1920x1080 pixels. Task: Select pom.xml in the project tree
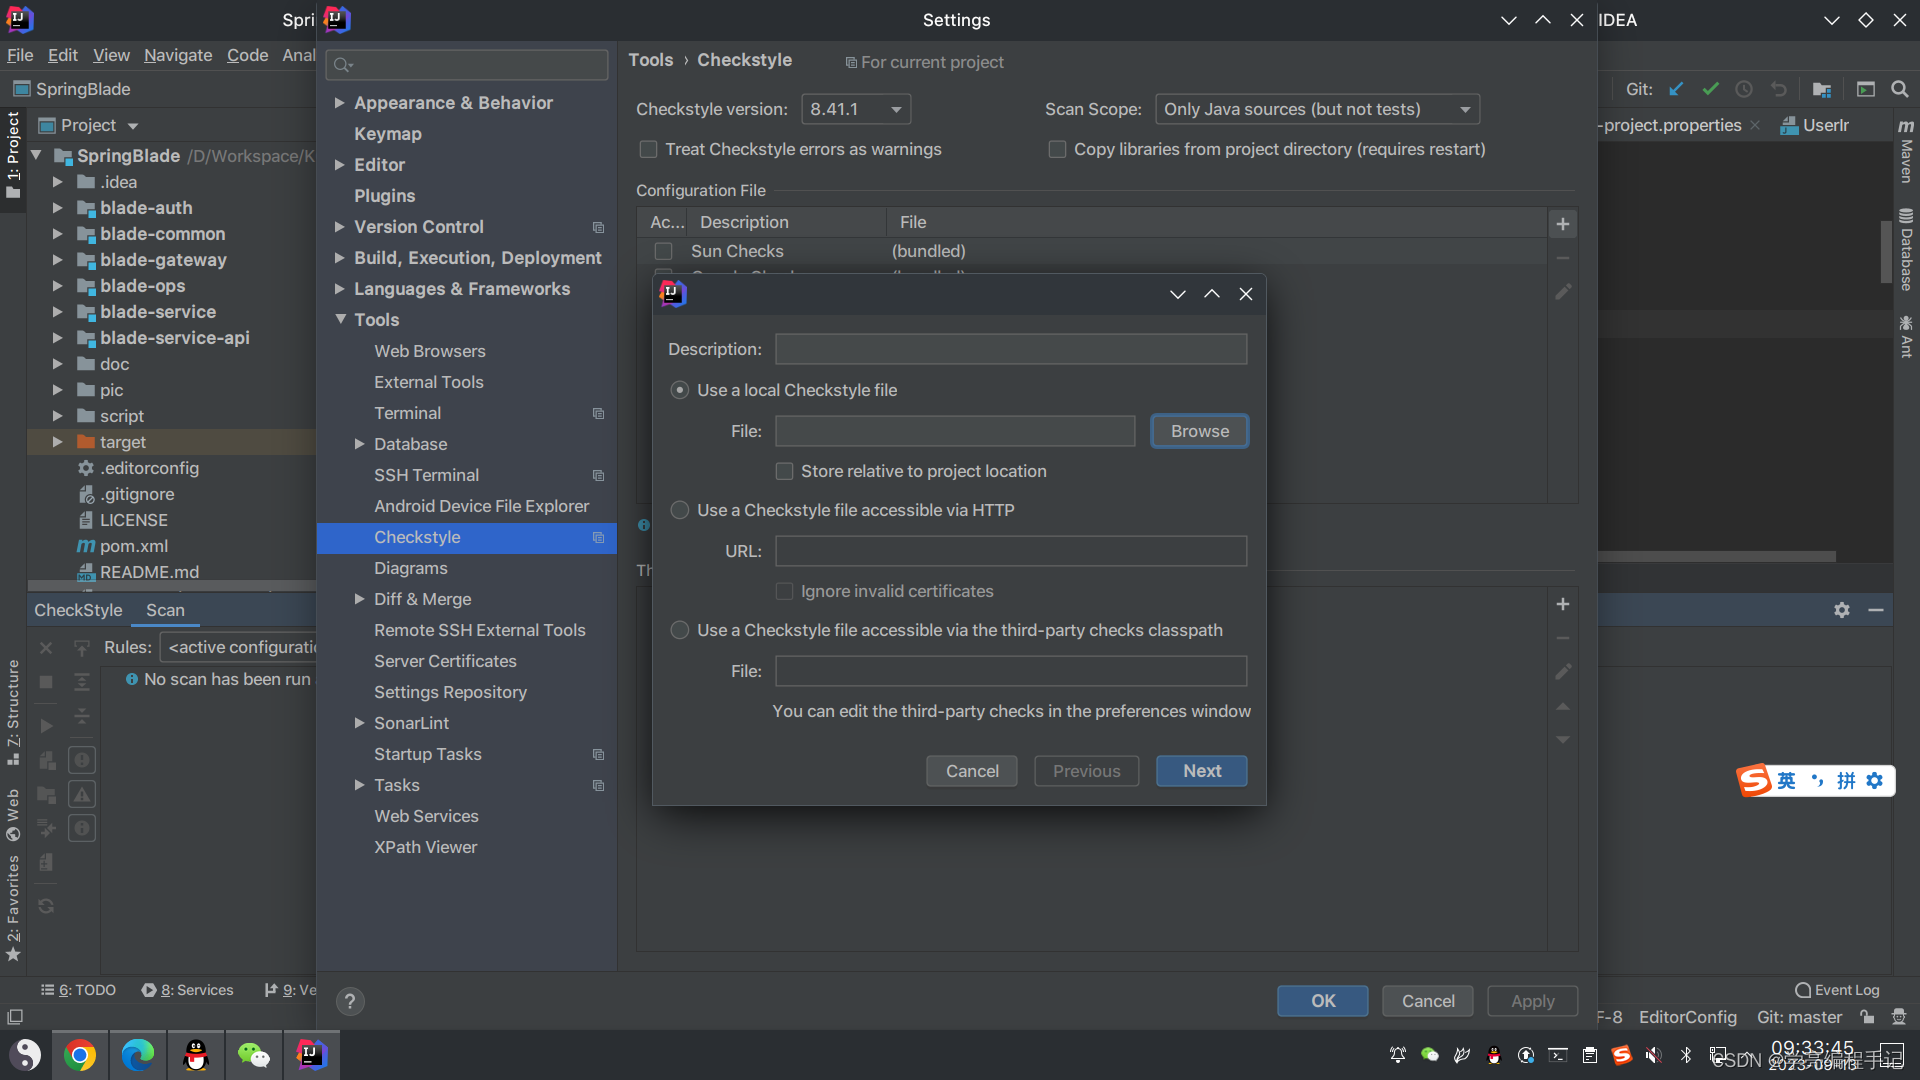click(x=134, y=546)
